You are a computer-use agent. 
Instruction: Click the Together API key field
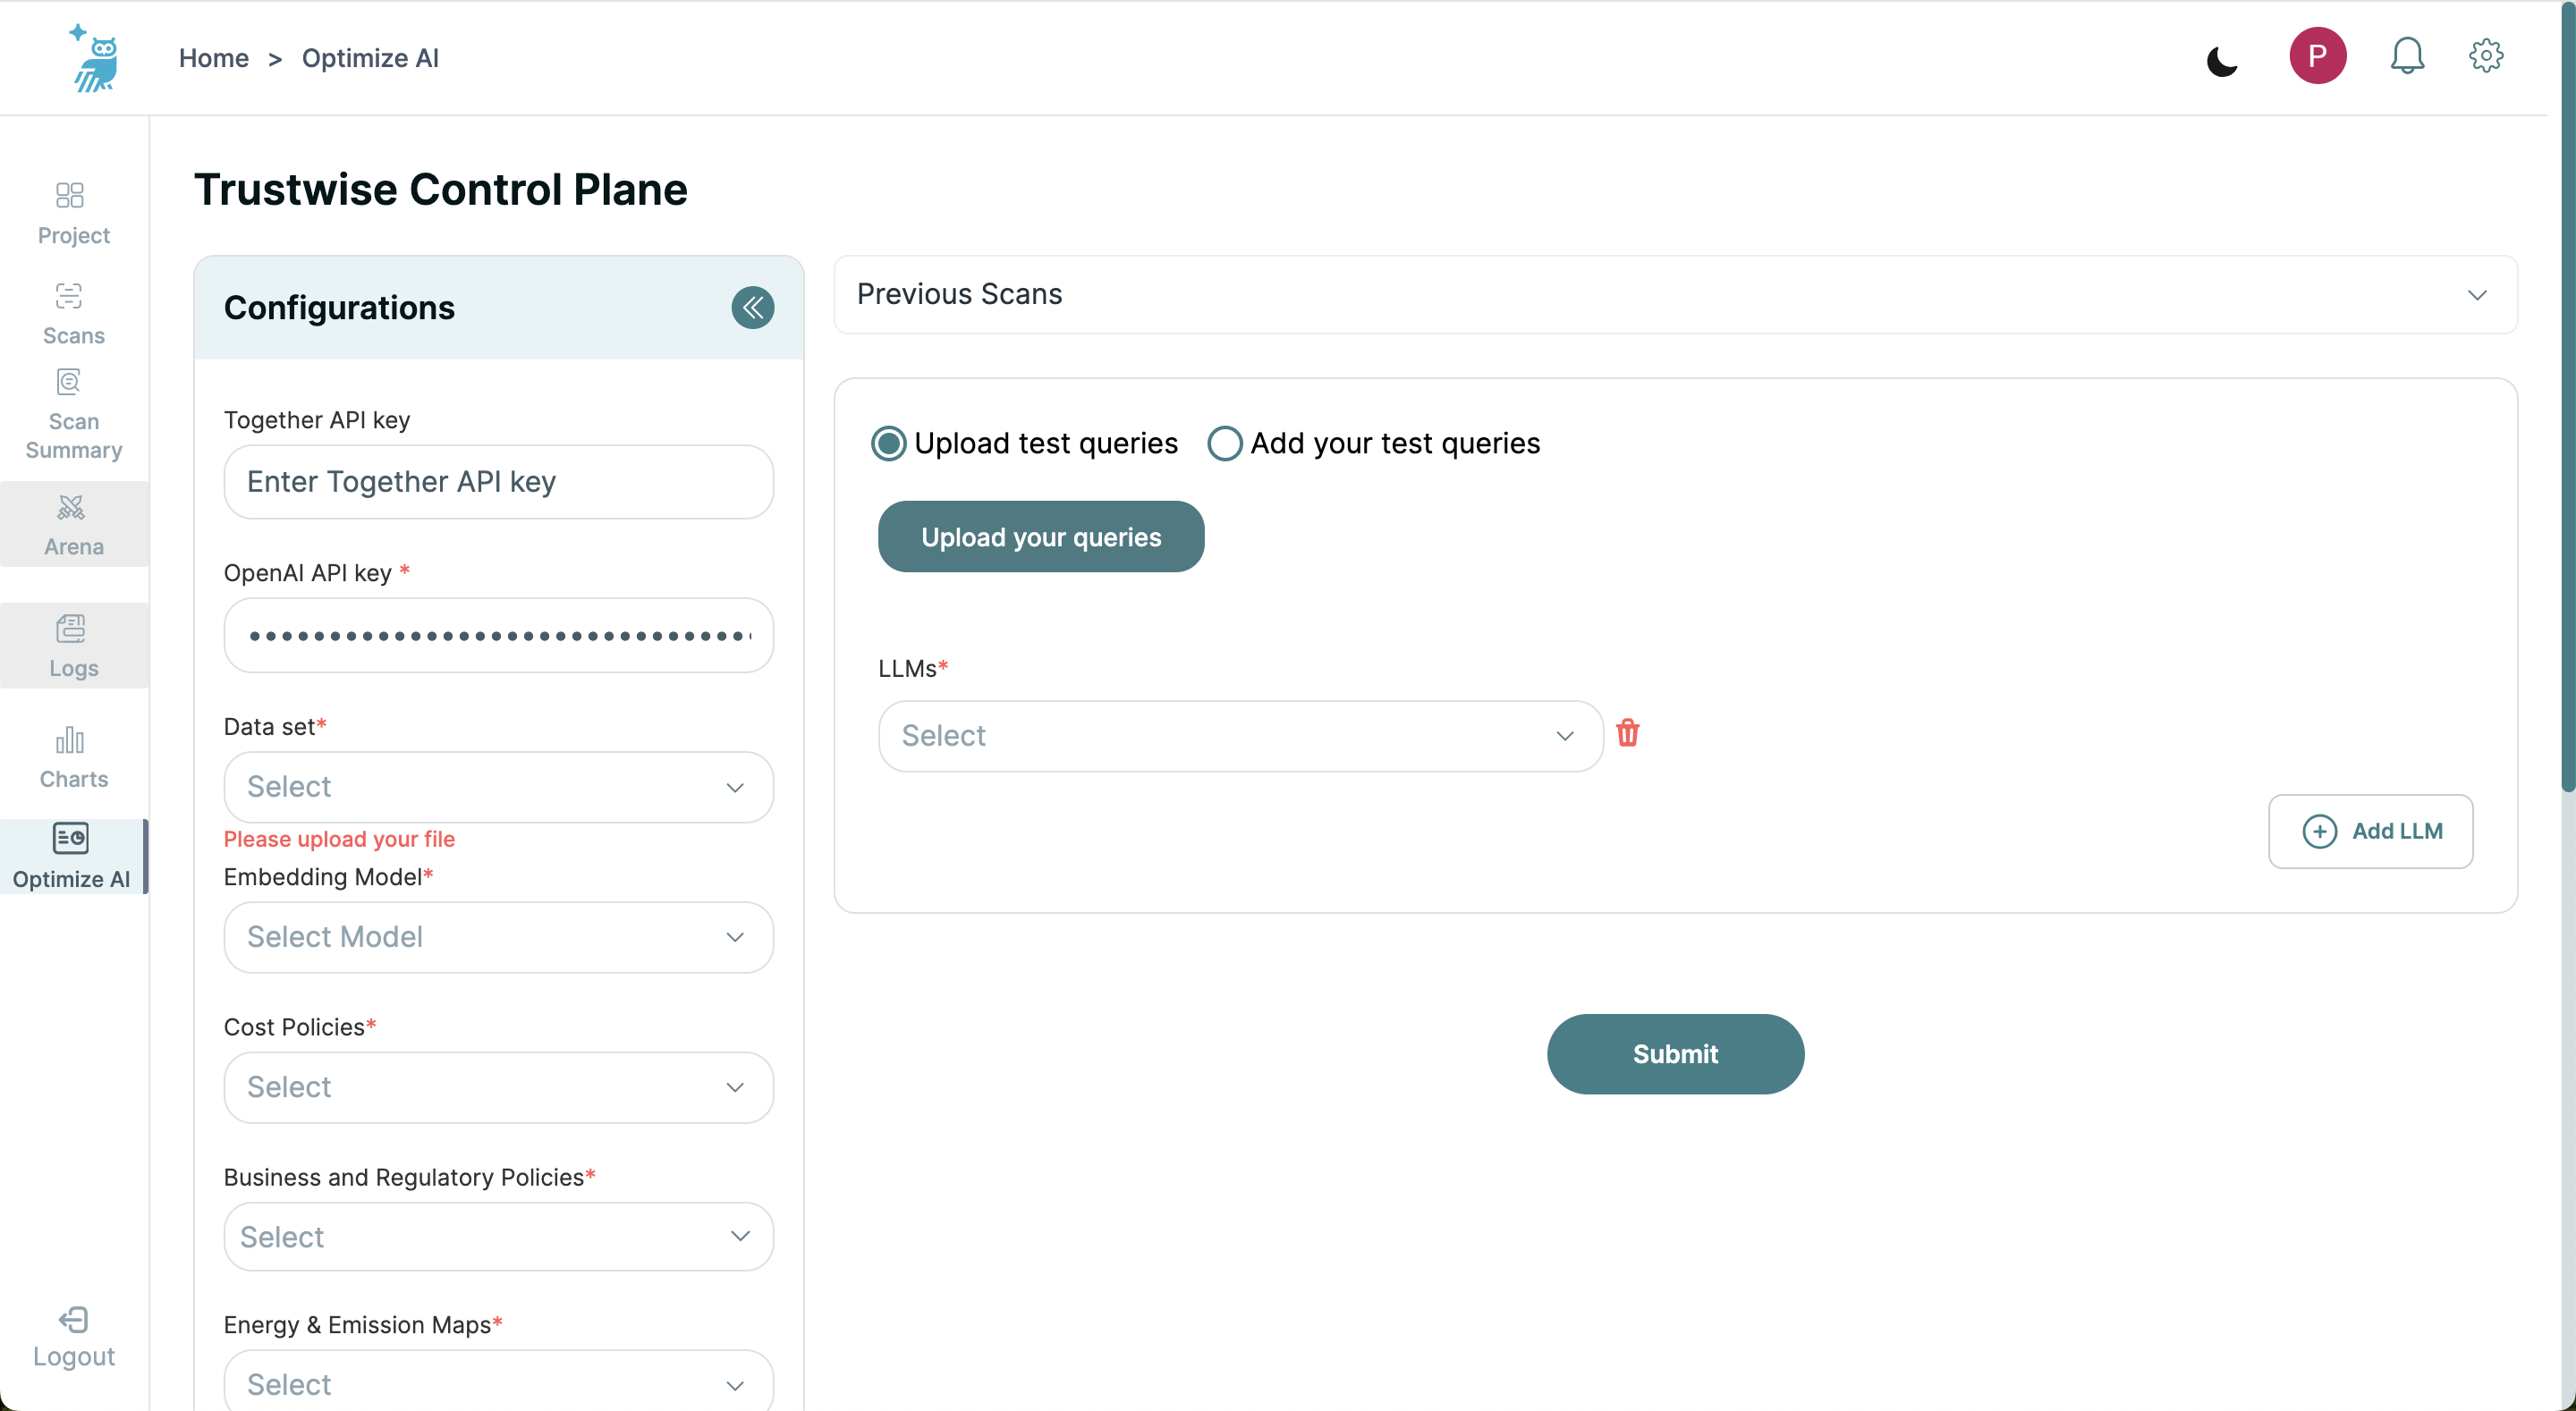point(498,482)
